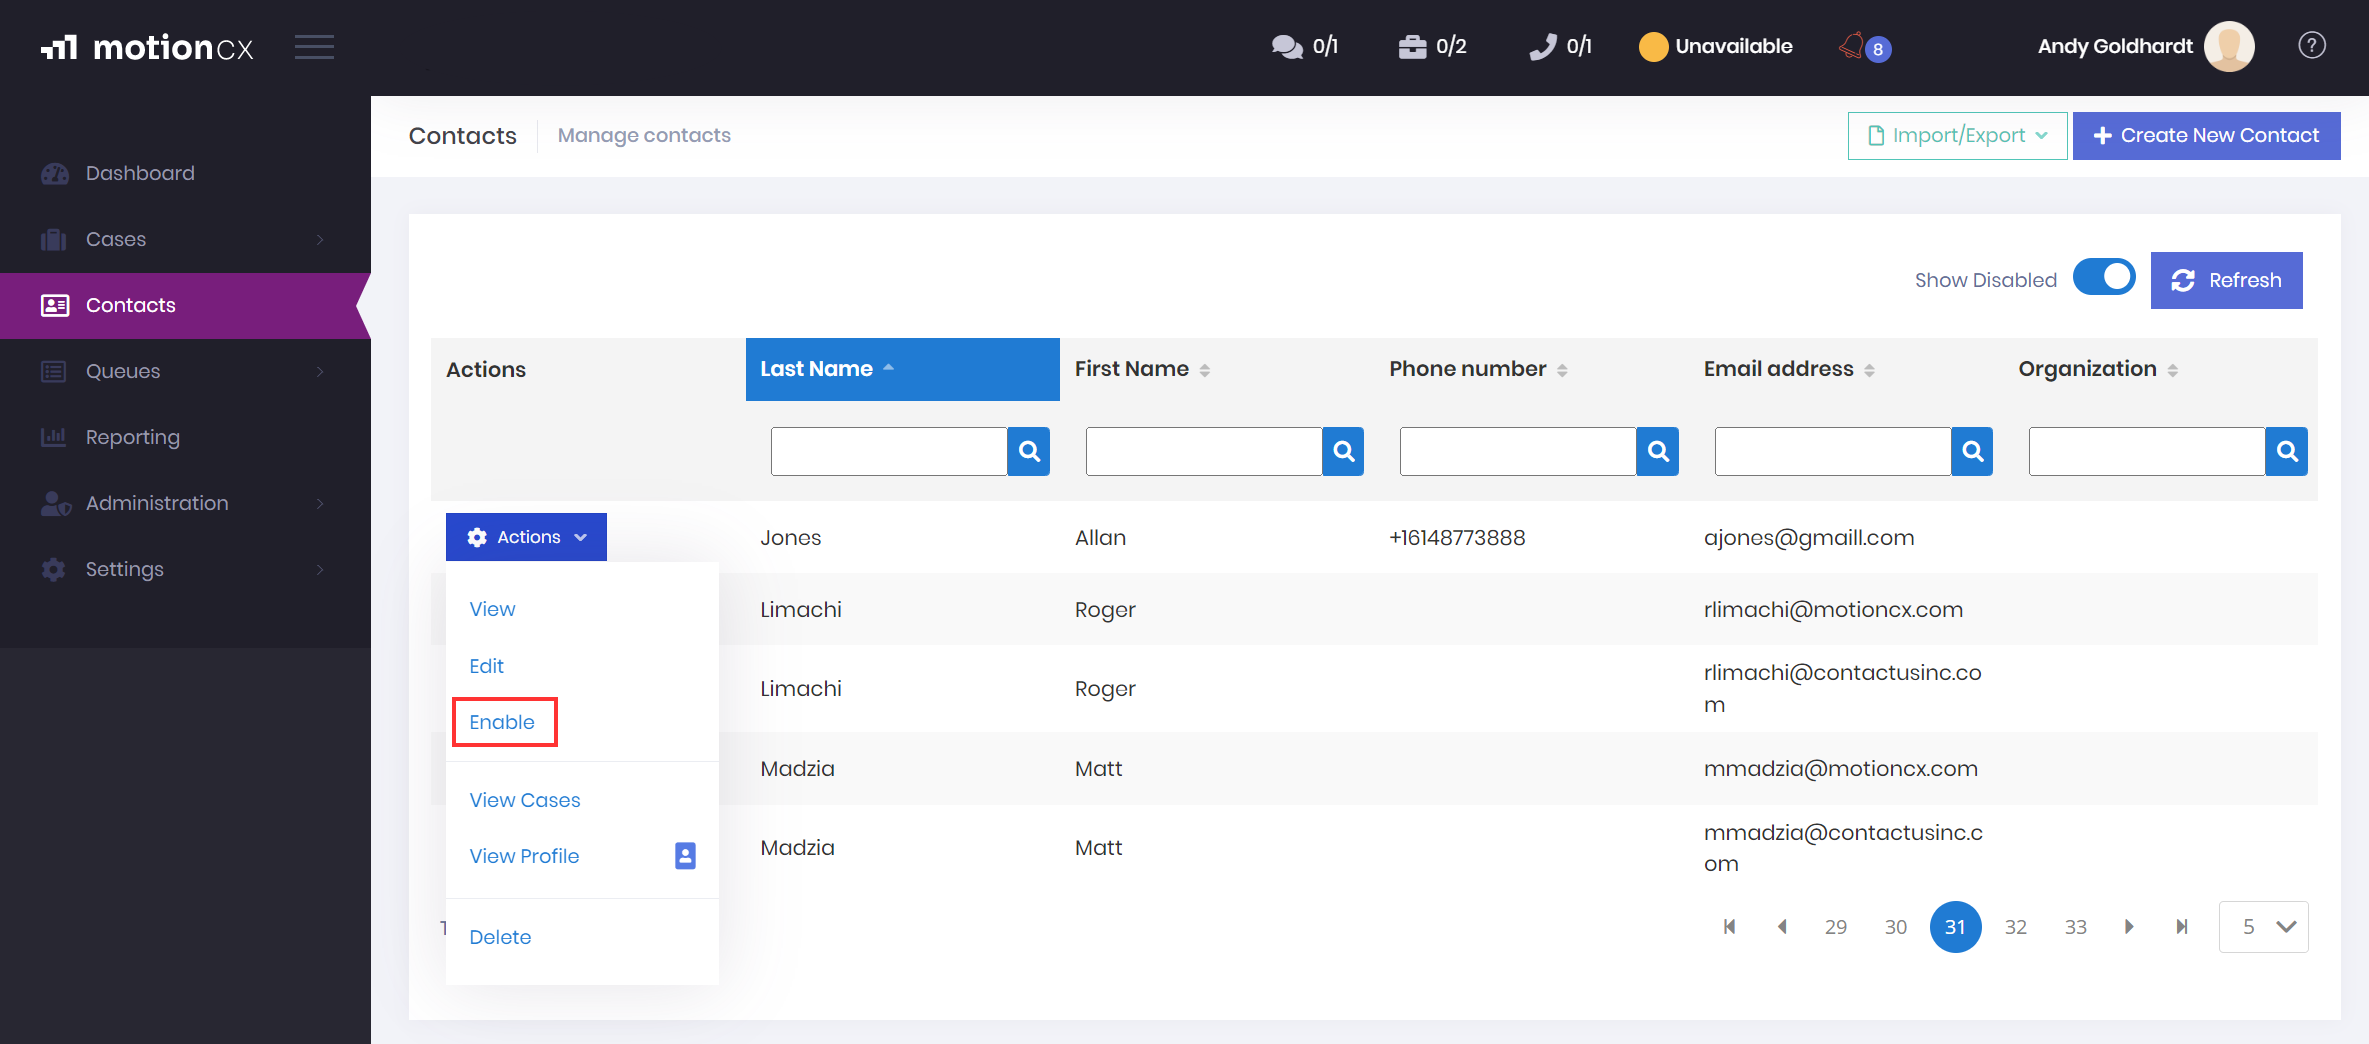Jump to first page of results

1729,927
